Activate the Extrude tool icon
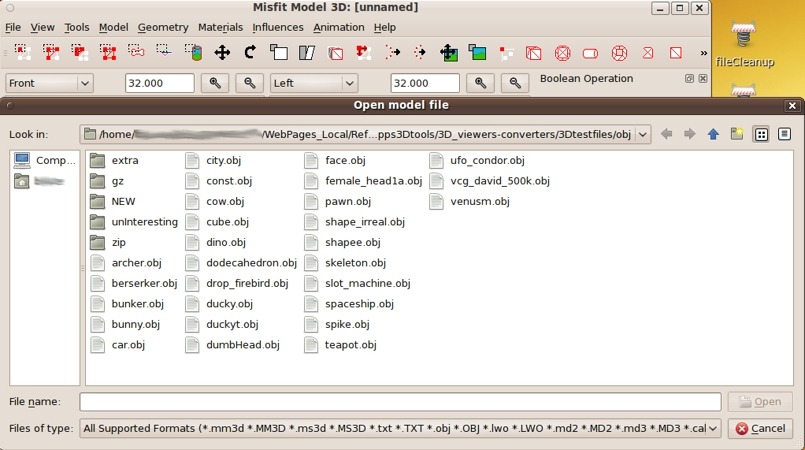805x450 pixels. pos(335,52)
